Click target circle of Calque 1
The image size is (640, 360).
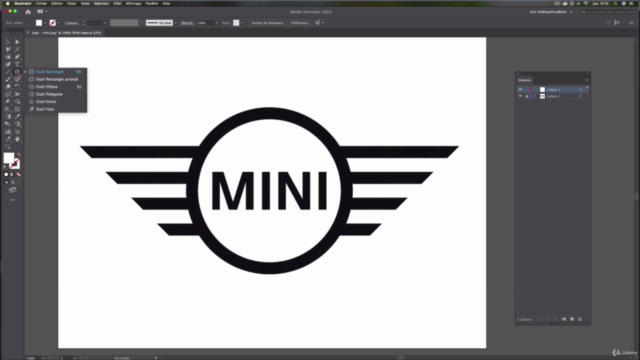[580, 96]
